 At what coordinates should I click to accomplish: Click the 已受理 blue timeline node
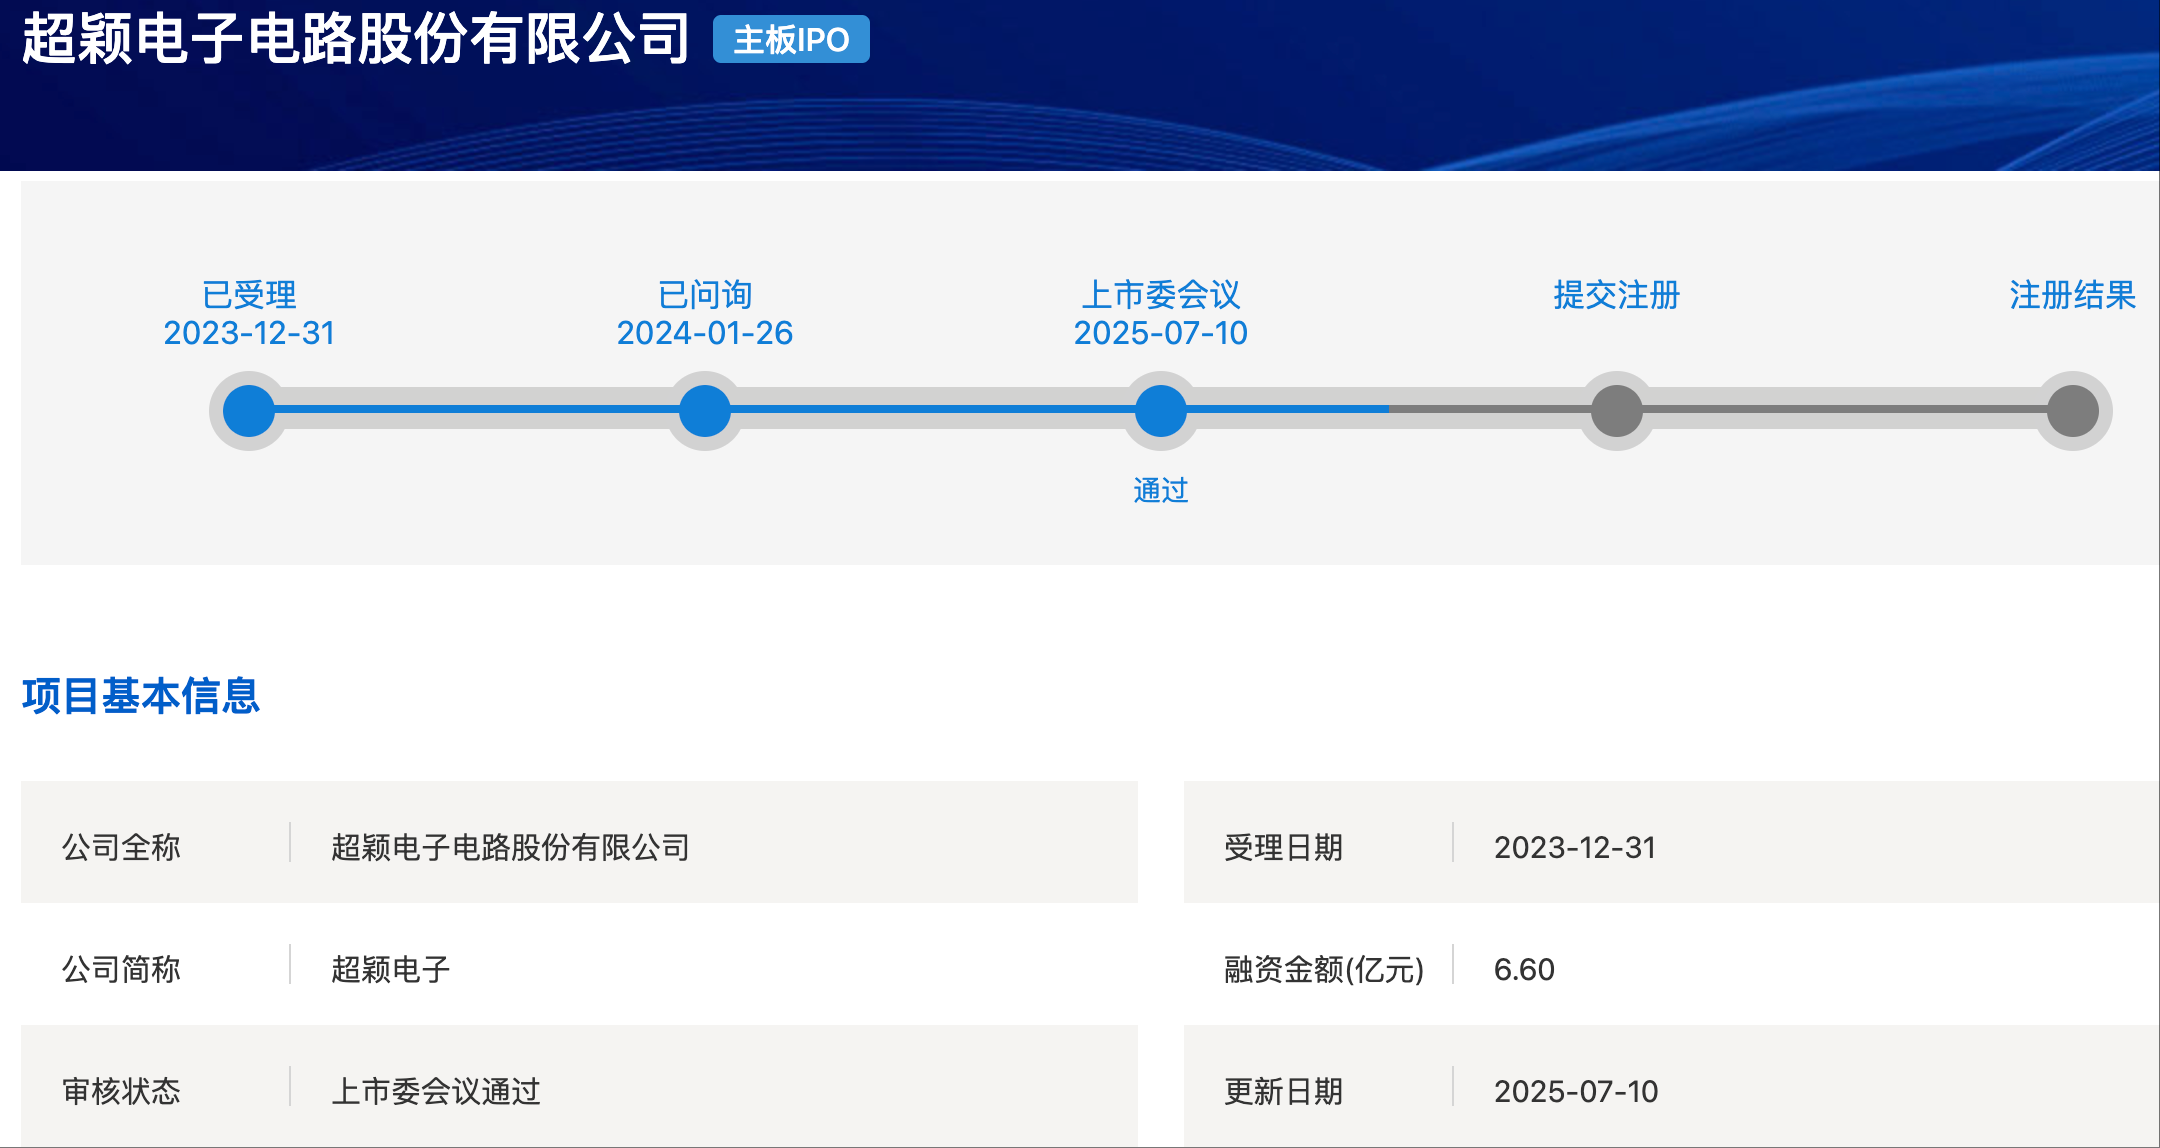pyautogui.click(x=249, y=411)
